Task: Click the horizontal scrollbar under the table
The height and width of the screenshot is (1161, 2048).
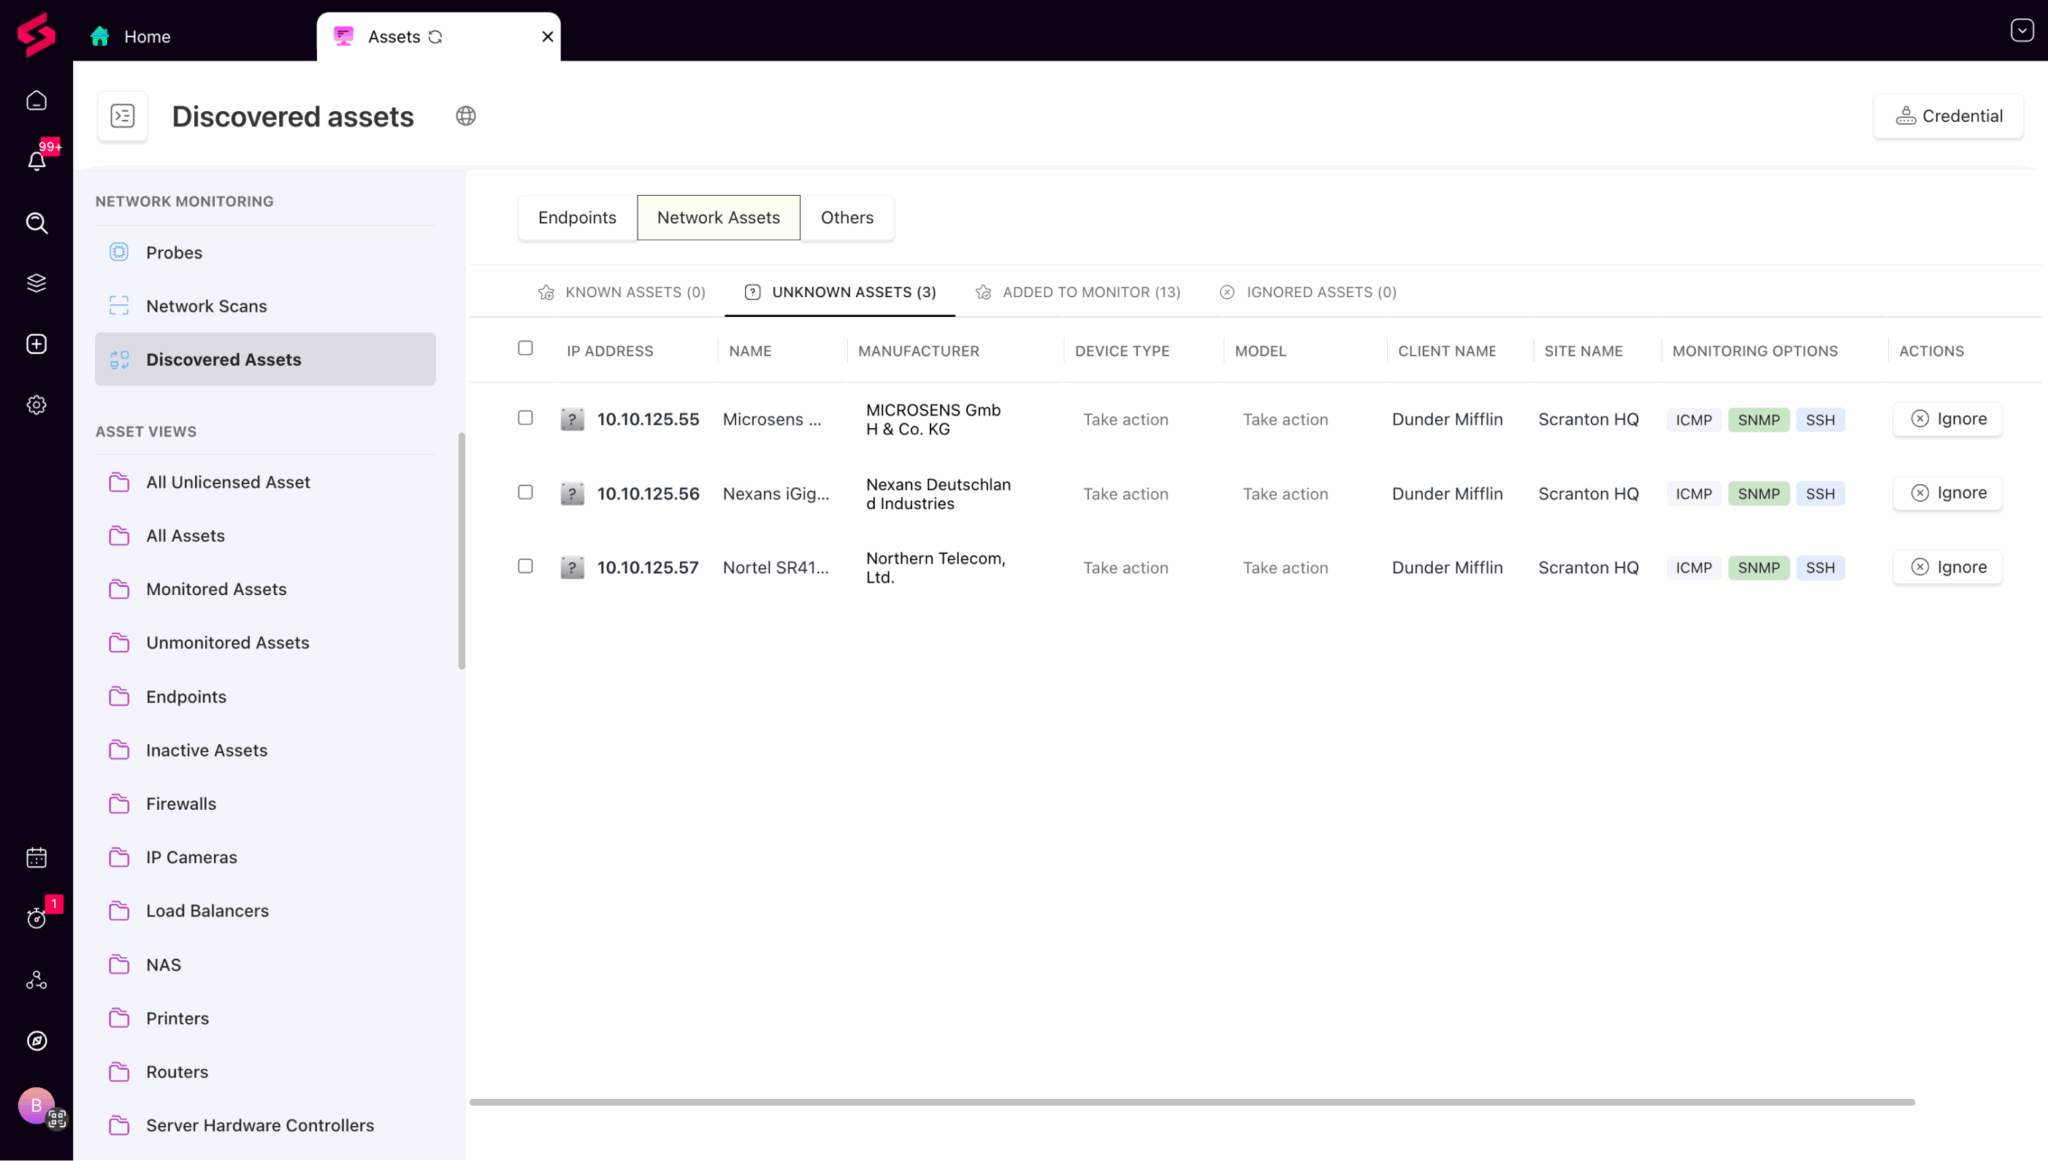Action: click(x=1192, y=1102)
